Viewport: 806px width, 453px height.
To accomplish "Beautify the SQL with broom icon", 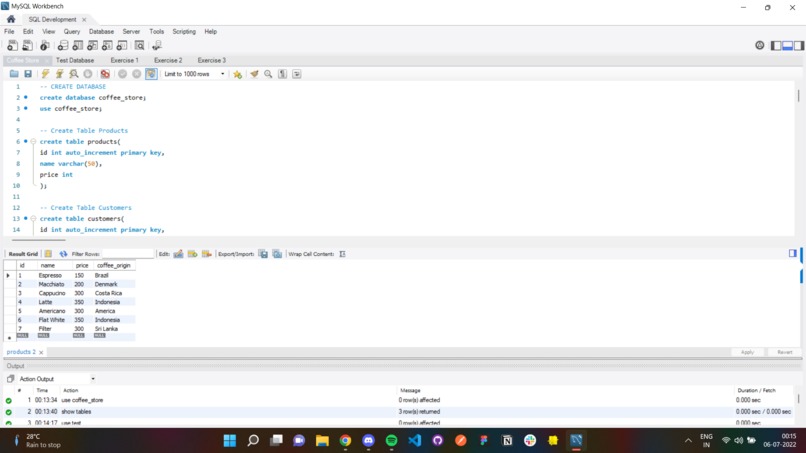I will tap(254, 74).
